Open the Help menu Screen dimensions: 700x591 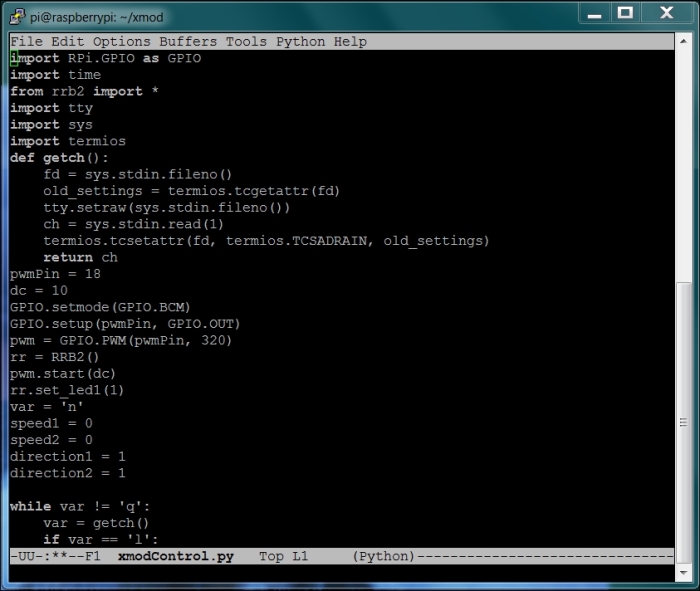[350, 42]
